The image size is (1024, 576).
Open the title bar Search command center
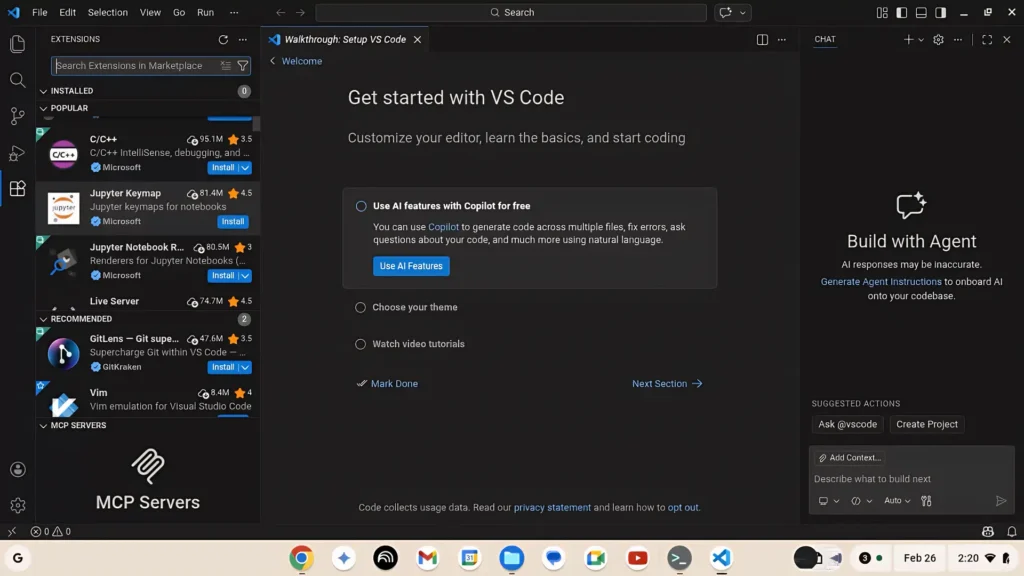click(511, 12)
